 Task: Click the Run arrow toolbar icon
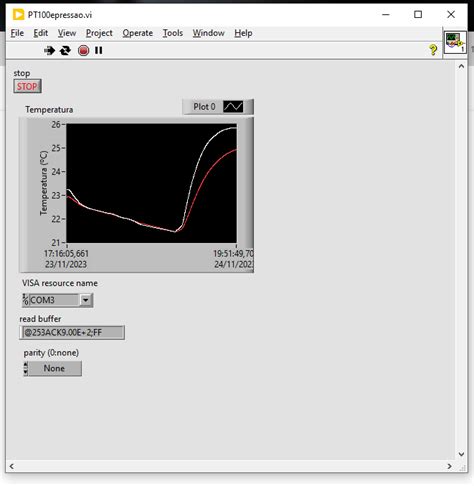point(49,51)
